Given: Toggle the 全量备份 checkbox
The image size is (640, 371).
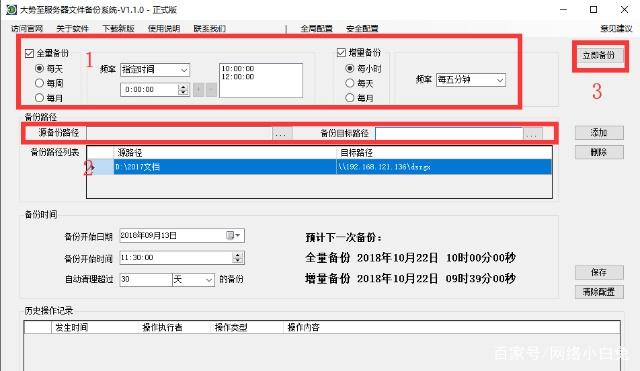Looking at the screenshot, I should point(29,53).
